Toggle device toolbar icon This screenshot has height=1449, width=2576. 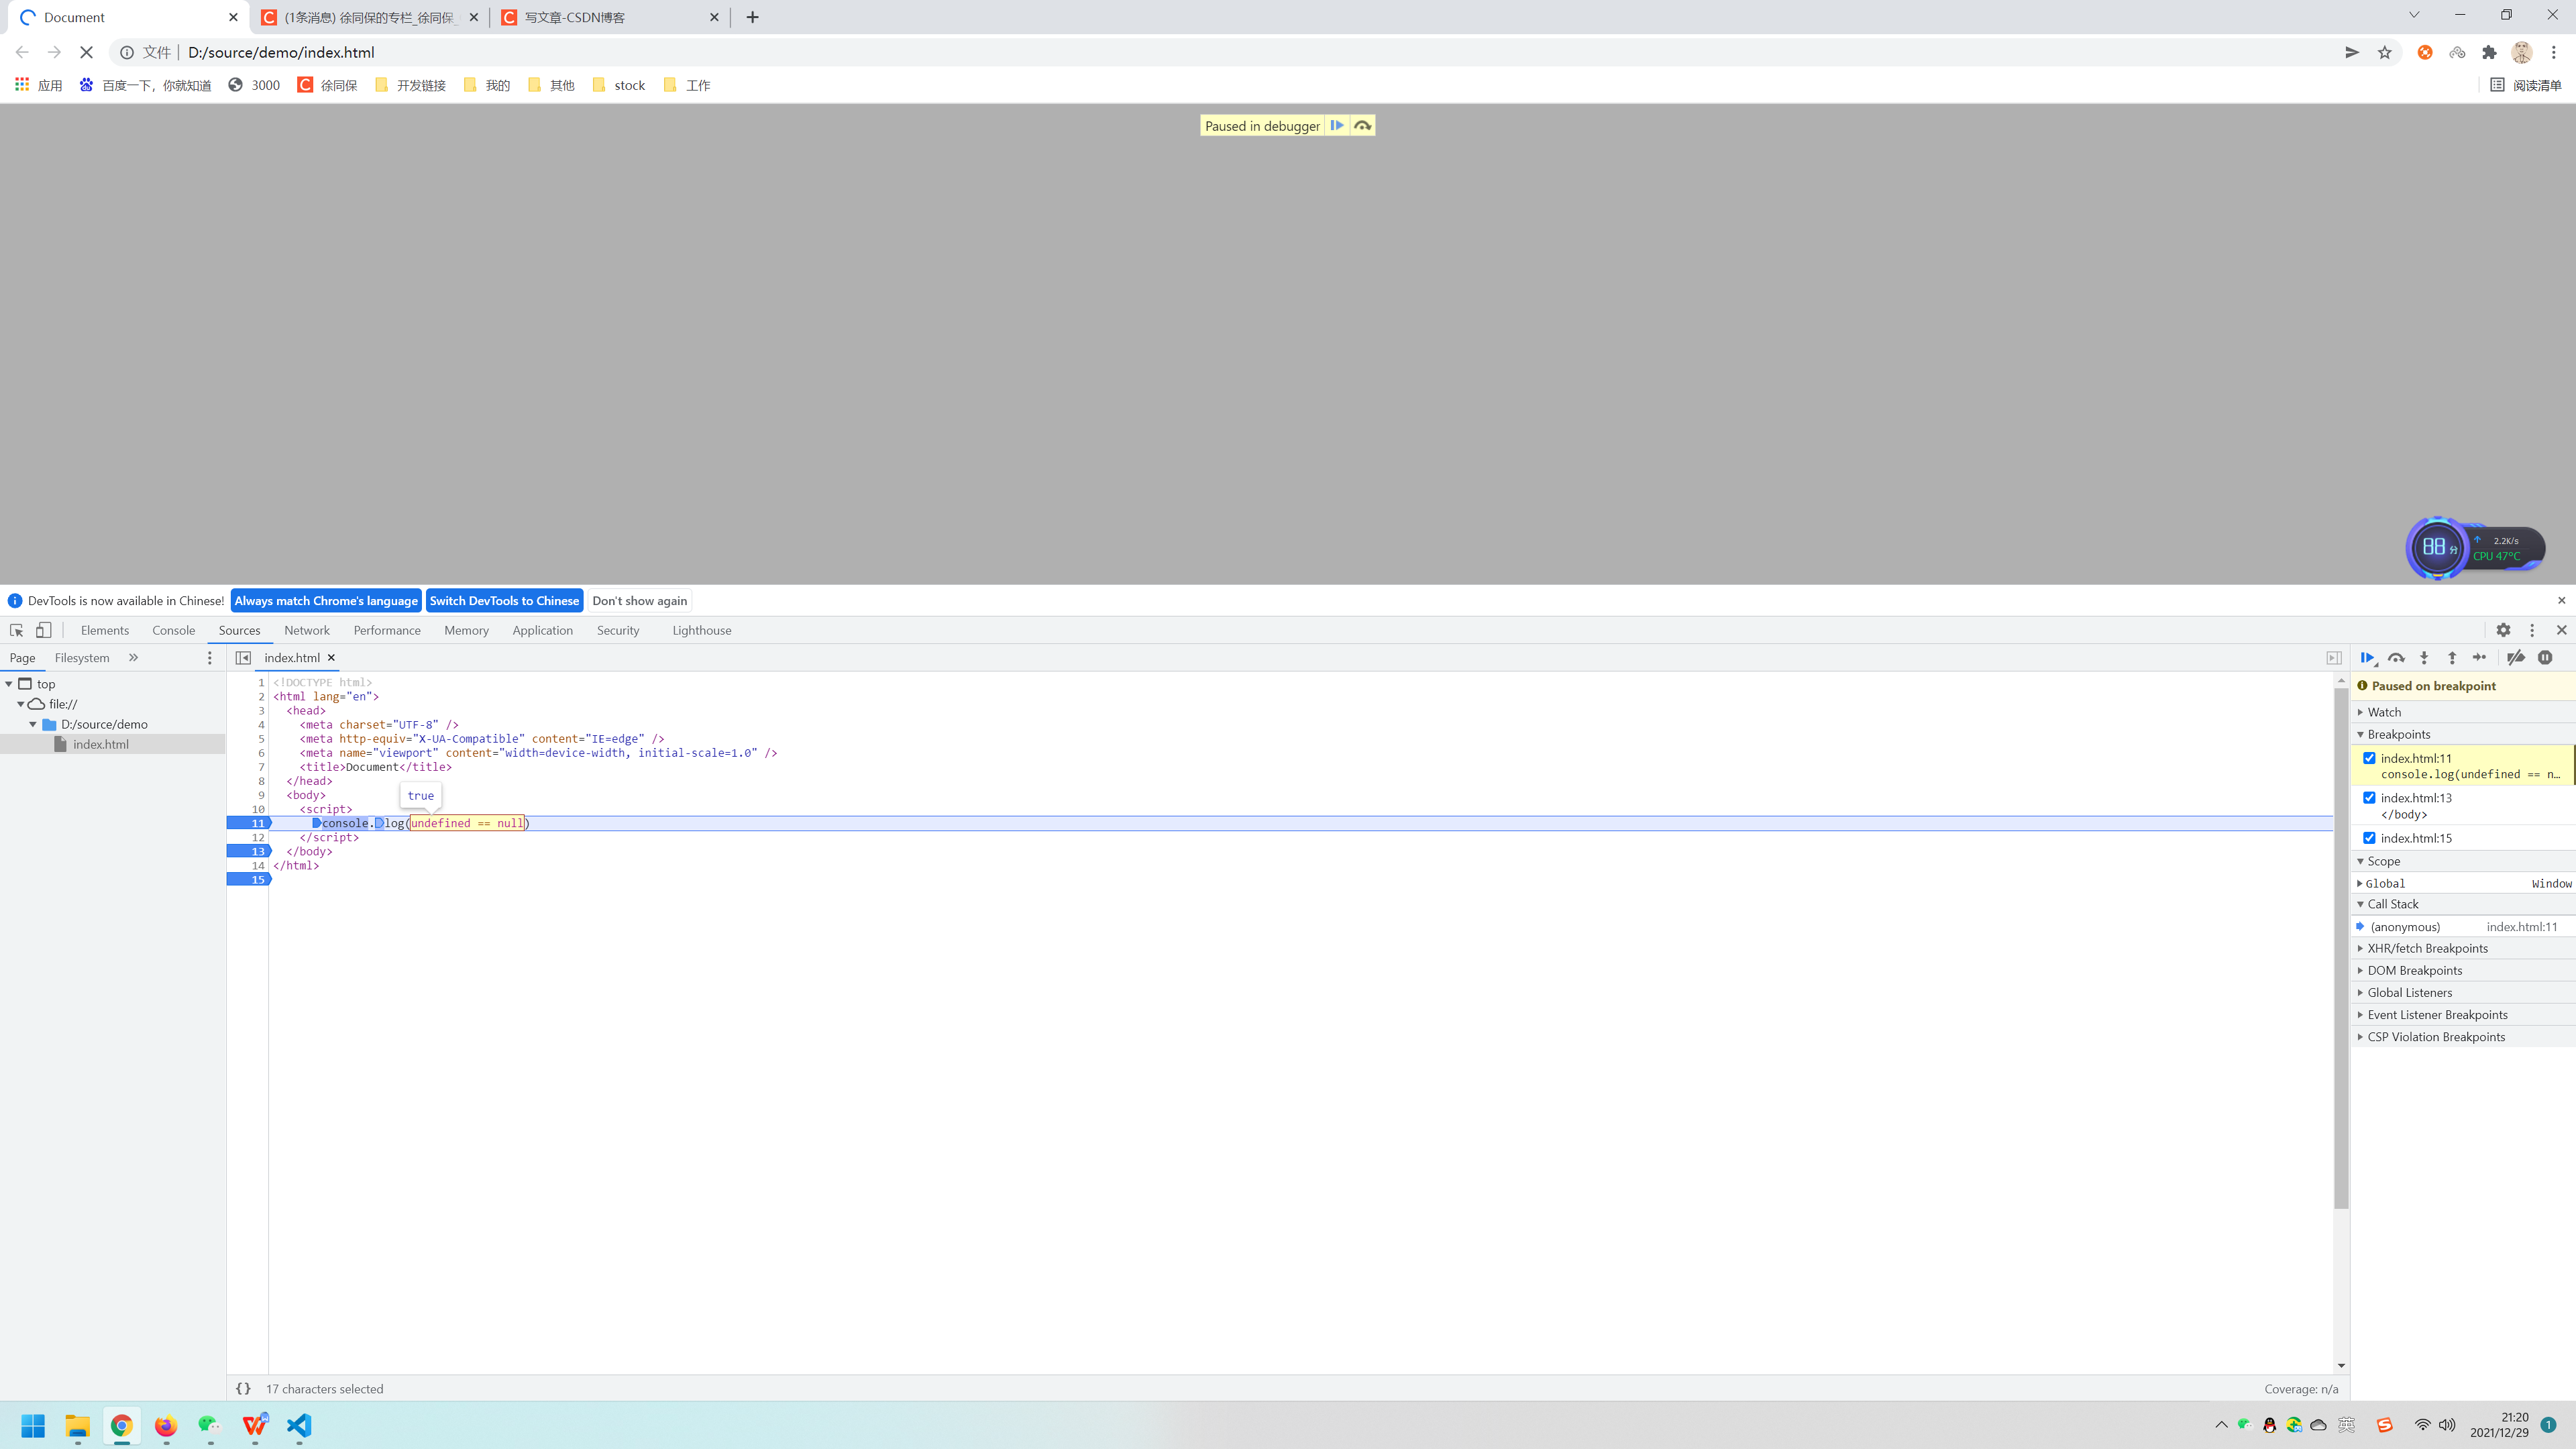coord(44,630)
